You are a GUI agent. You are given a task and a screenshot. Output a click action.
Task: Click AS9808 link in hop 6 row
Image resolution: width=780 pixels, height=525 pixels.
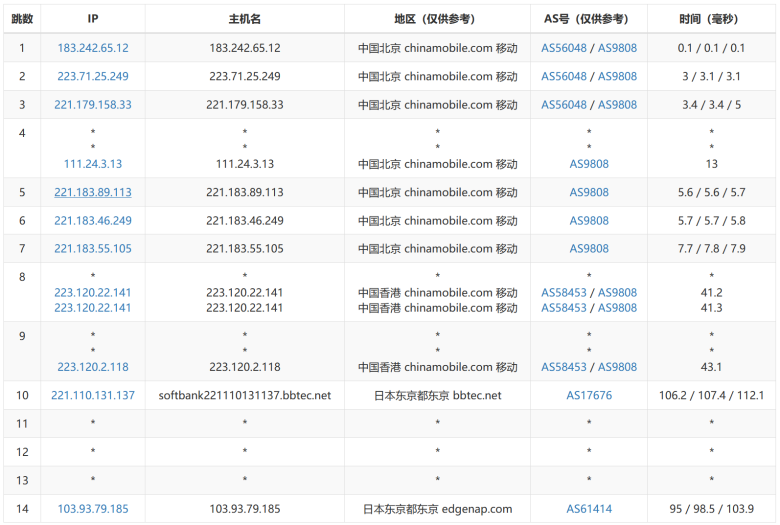pyautogui.click(x=589, y=220)
